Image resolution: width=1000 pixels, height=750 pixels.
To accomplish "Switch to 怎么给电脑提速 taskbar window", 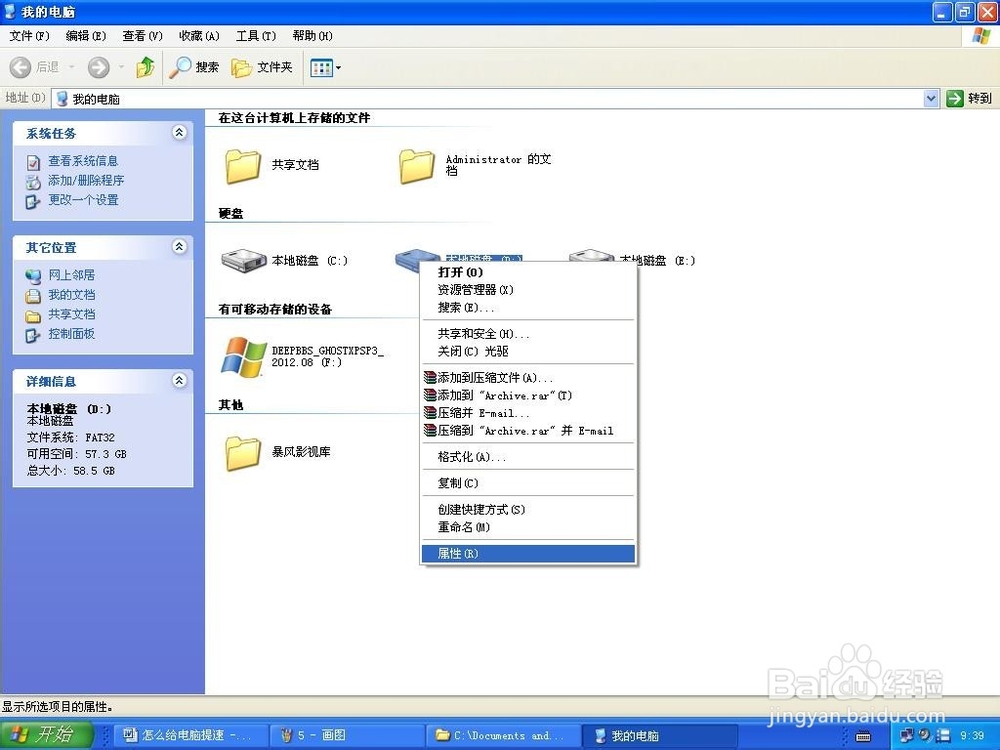I will pyautogui.click(x=189, y=735).
